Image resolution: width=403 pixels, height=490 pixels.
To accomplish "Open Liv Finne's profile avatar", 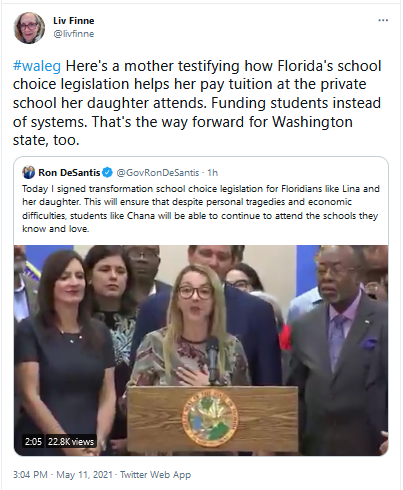I will coord(29,28).
